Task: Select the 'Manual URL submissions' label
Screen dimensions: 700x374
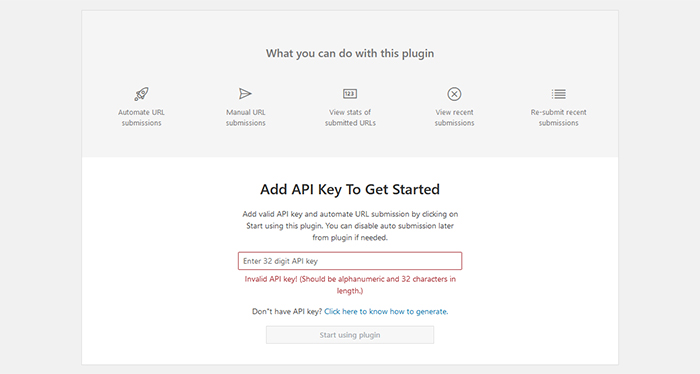Action: pyautogui.click(x=246, y=117)
